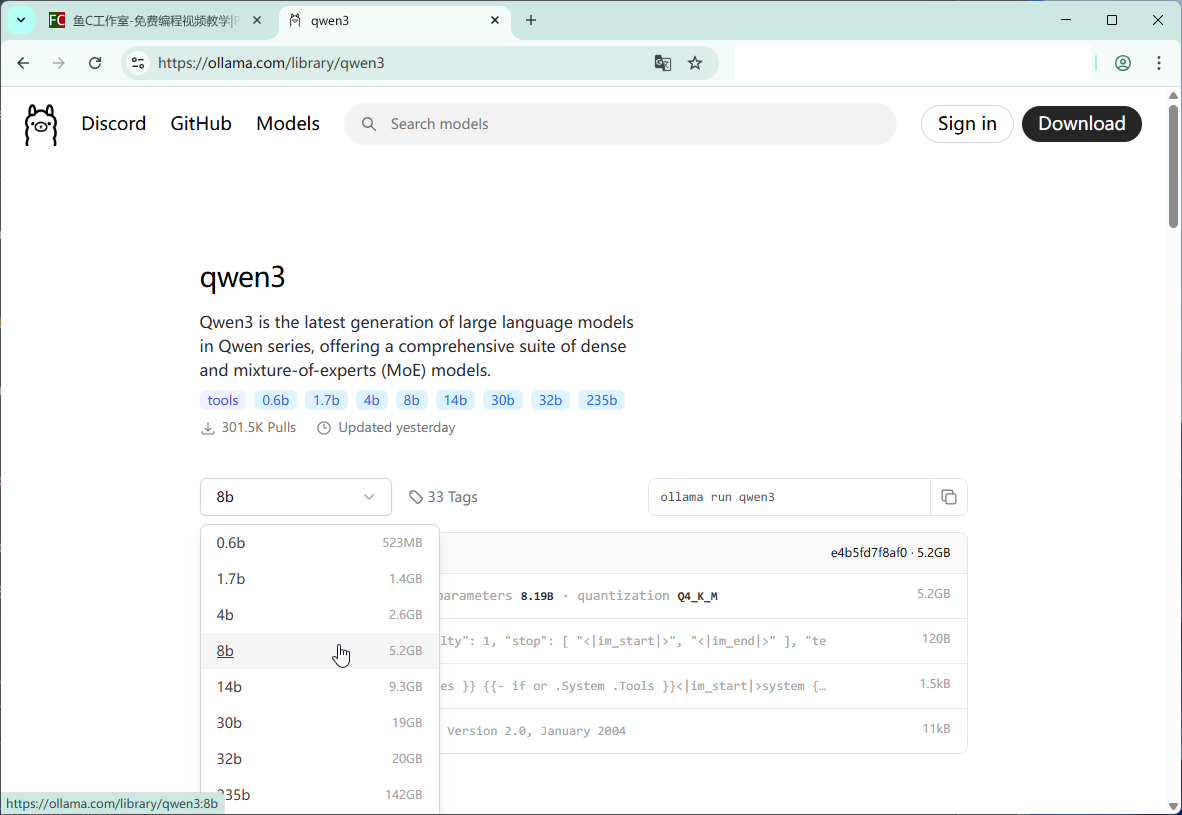Click the 30b tag badge
The height and width of the screenshot is (815, 1182).
click(503, 400)
